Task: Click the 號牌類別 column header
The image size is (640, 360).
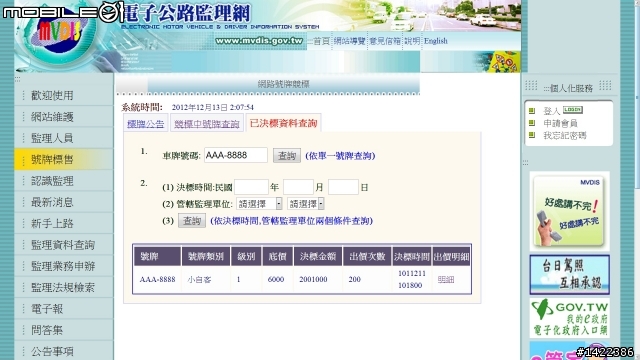Action: 206,256
